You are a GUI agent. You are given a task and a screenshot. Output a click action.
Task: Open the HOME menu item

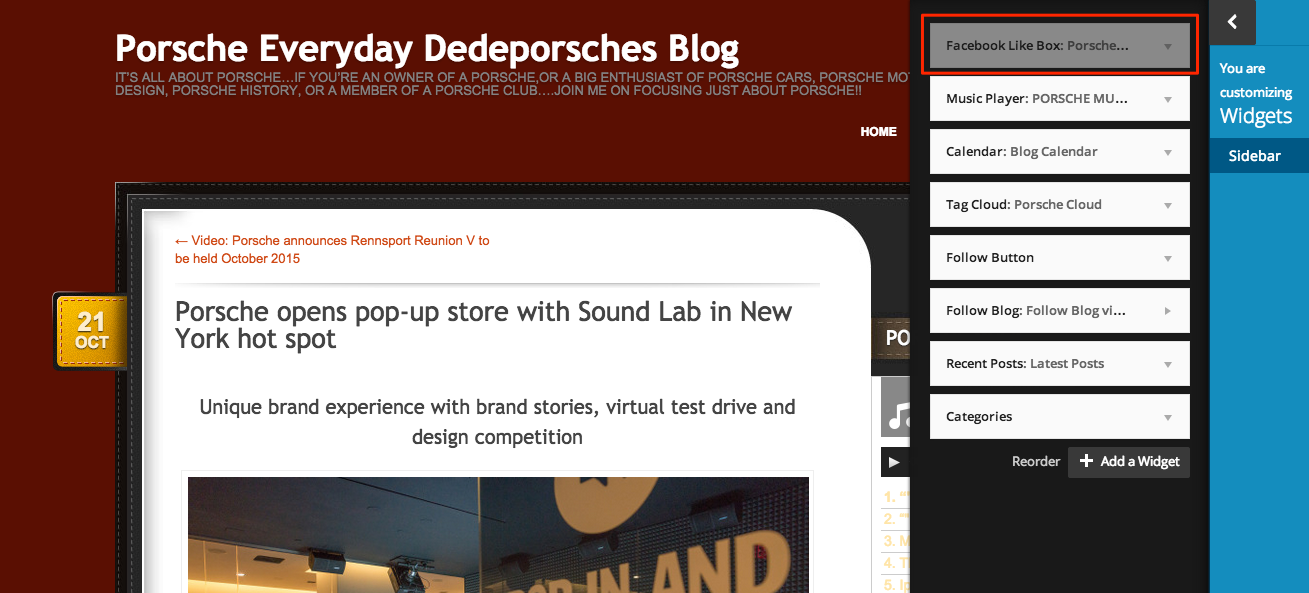coord(878,132)
